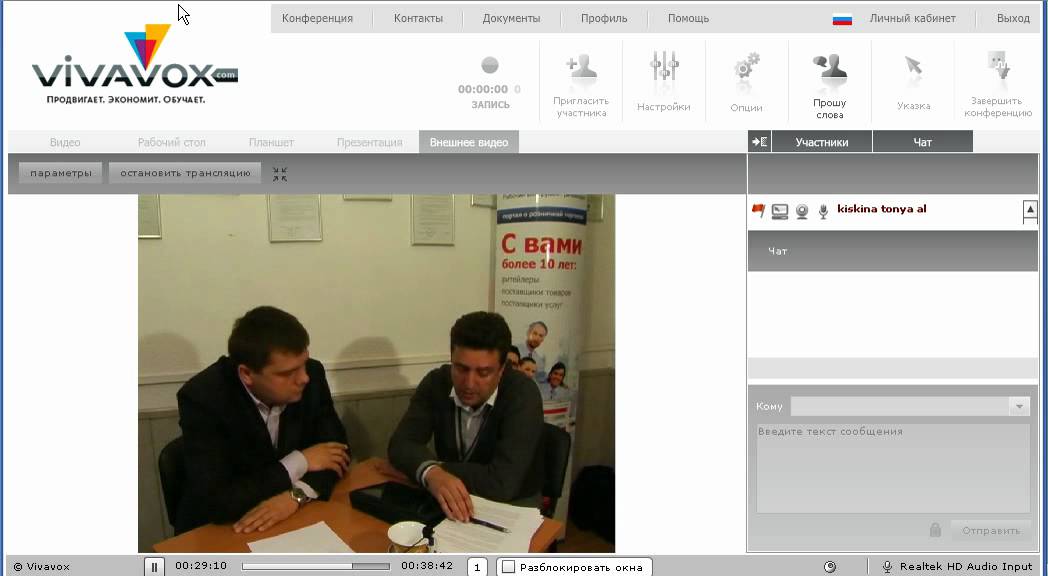Open the Контакты menu
Screen dimensions: 1048x576
[x=418, y=19]
